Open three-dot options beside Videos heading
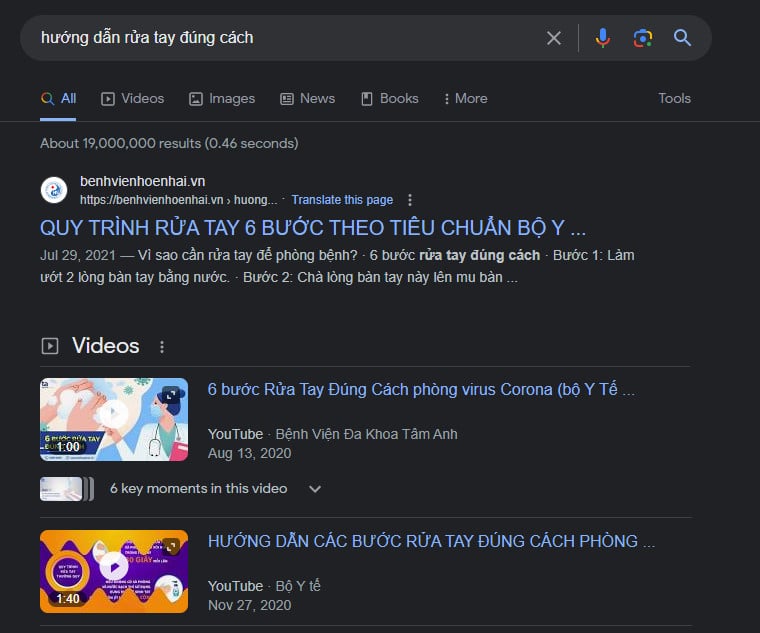 162,347
